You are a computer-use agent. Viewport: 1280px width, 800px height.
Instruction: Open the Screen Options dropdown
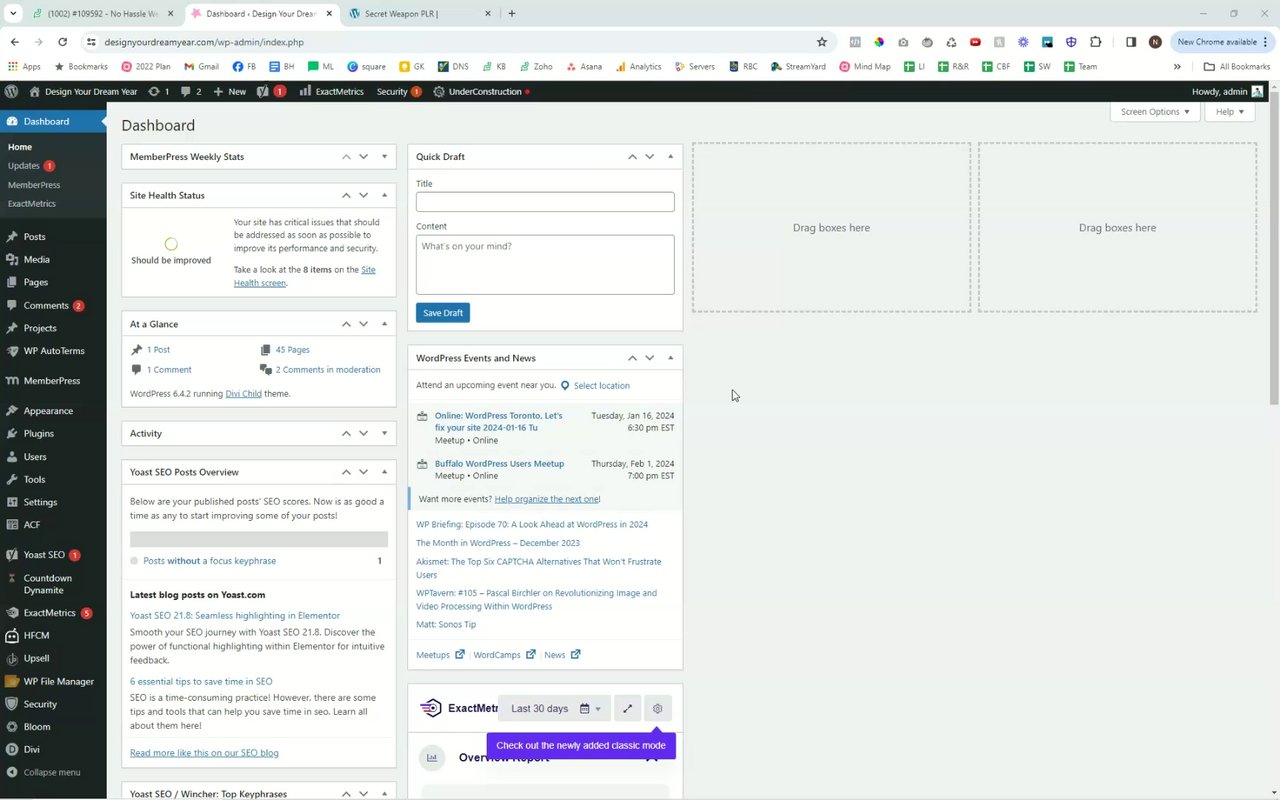point(1155,112)
